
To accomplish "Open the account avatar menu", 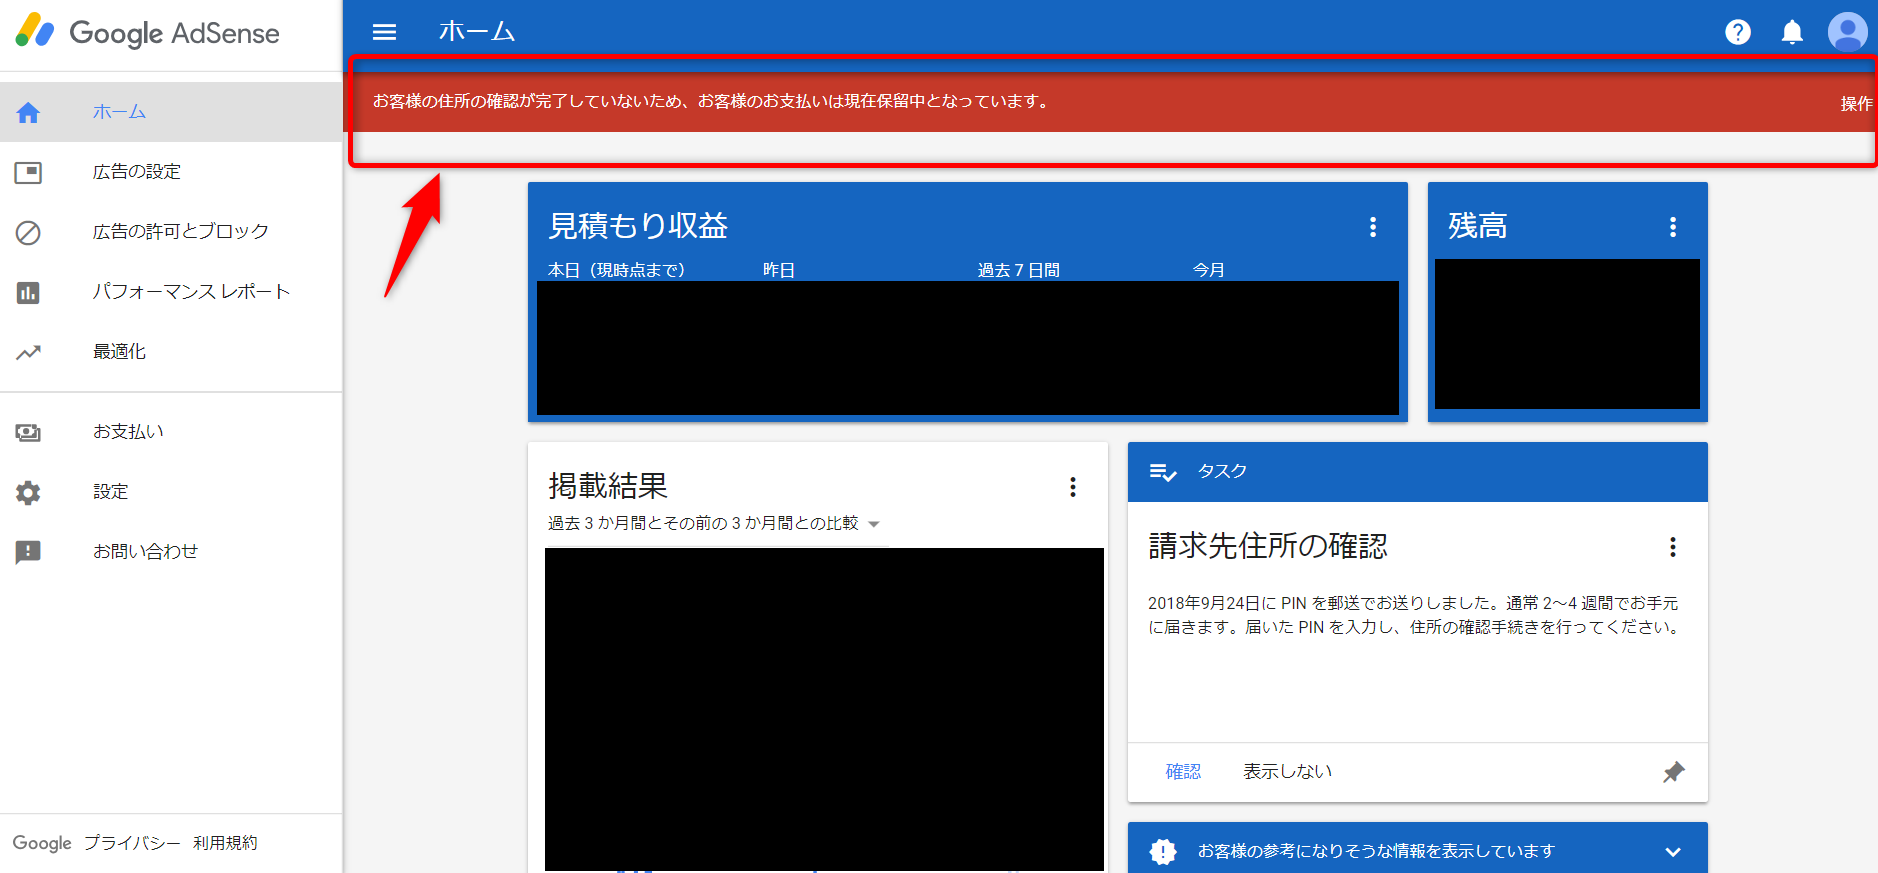I will pyautogui.click(x=1847, y=32).
